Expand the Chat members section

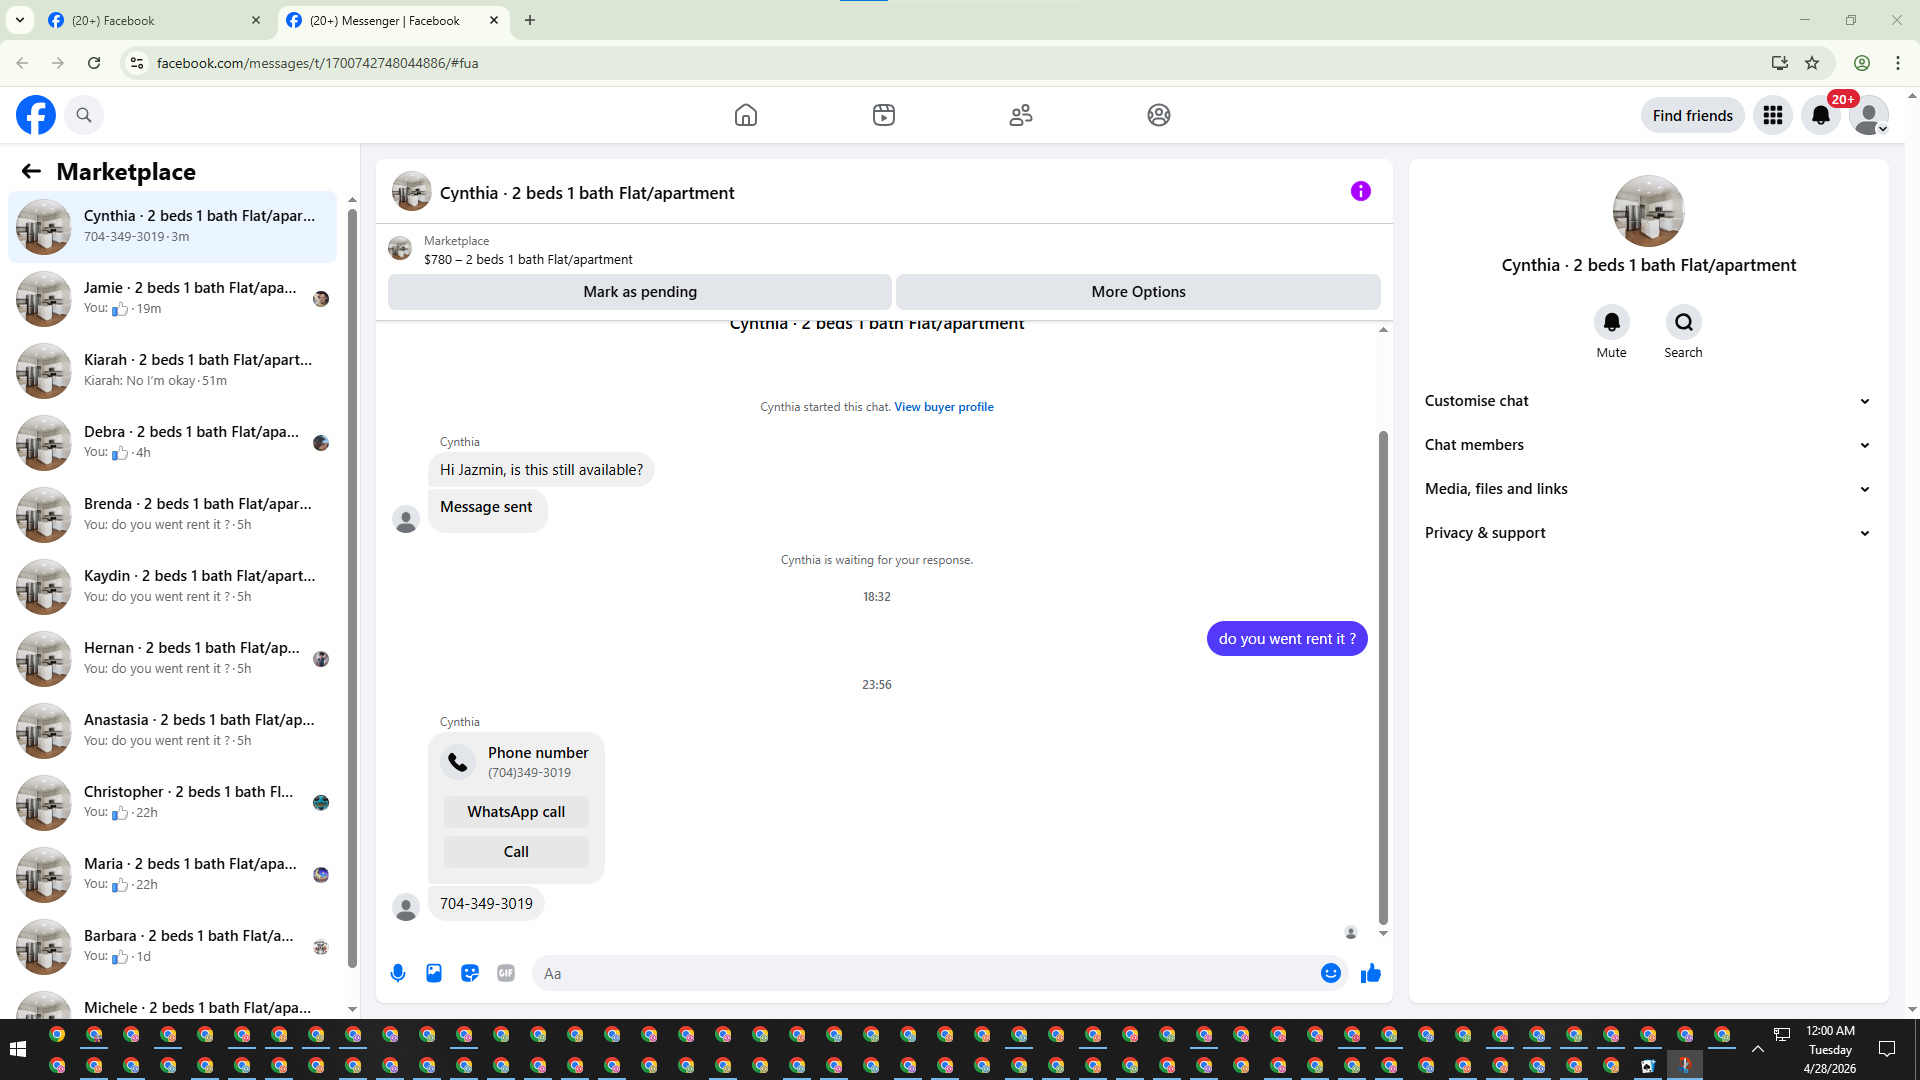pos(1648,445)
